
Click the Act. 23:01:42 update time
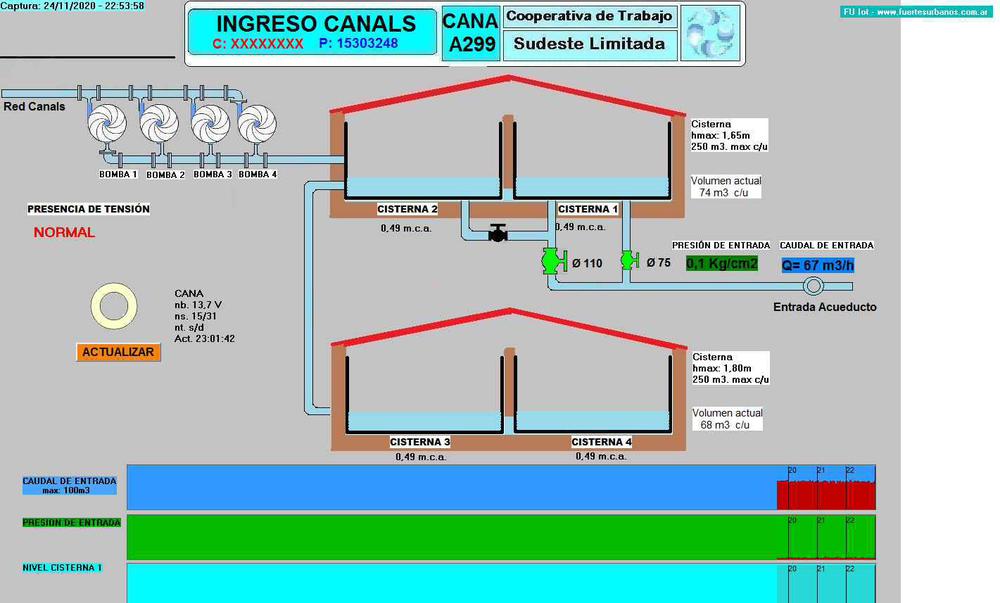pyautogui.click(x=205, y=339)
